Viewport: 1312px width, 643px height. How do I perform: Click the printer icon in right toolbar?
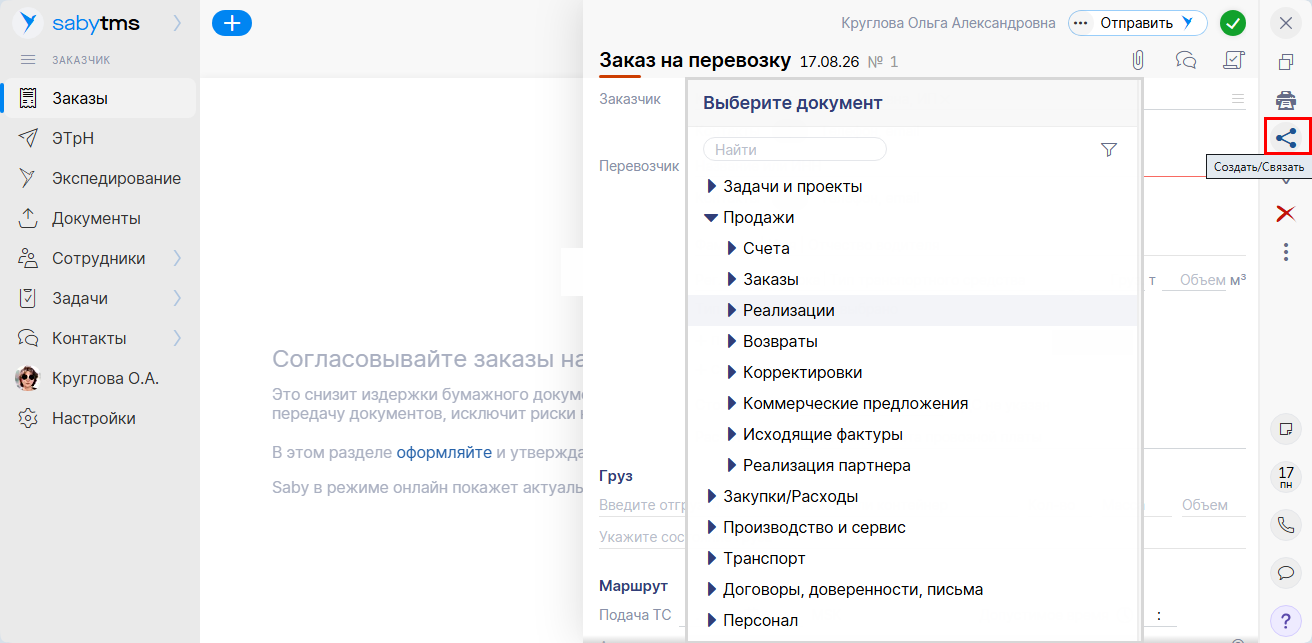(x=1286, y=100)
